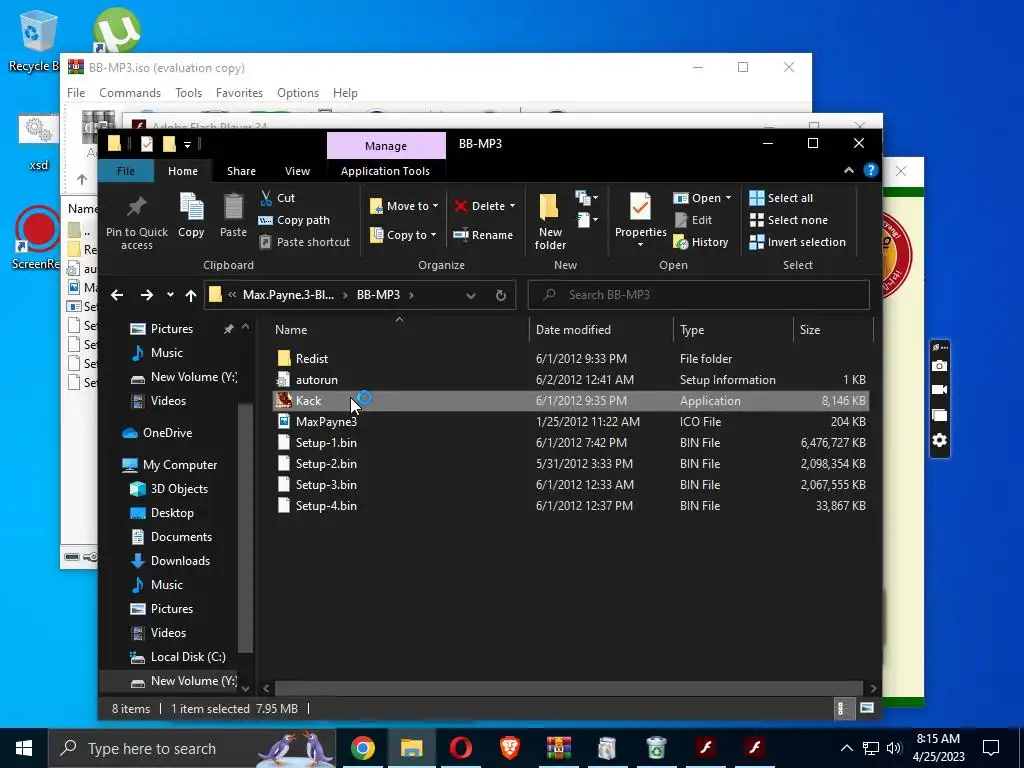
Task: Open Quick Access Toolbar customize dropdown
Action: [187, 144]
